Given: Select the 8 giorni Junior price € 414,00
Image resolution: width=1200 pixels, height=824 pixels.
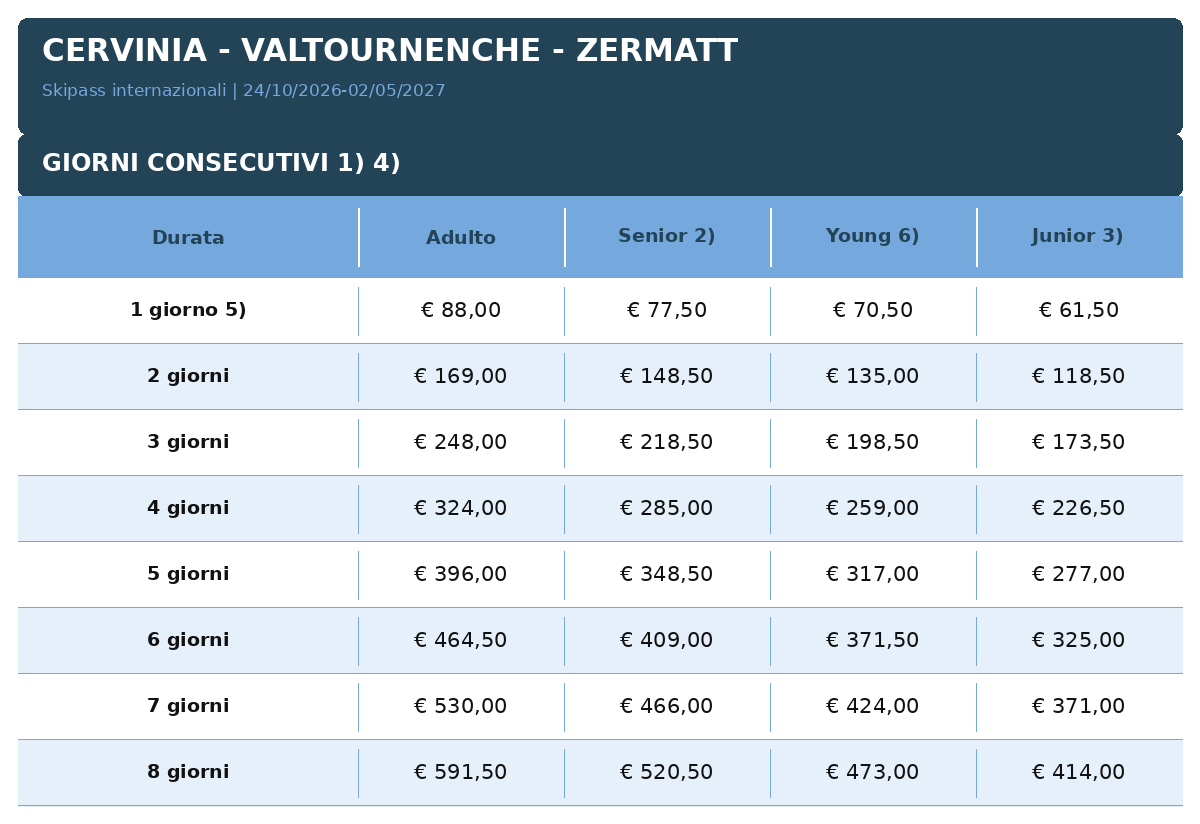Looking at the screenshot, I should (1079, 773).
